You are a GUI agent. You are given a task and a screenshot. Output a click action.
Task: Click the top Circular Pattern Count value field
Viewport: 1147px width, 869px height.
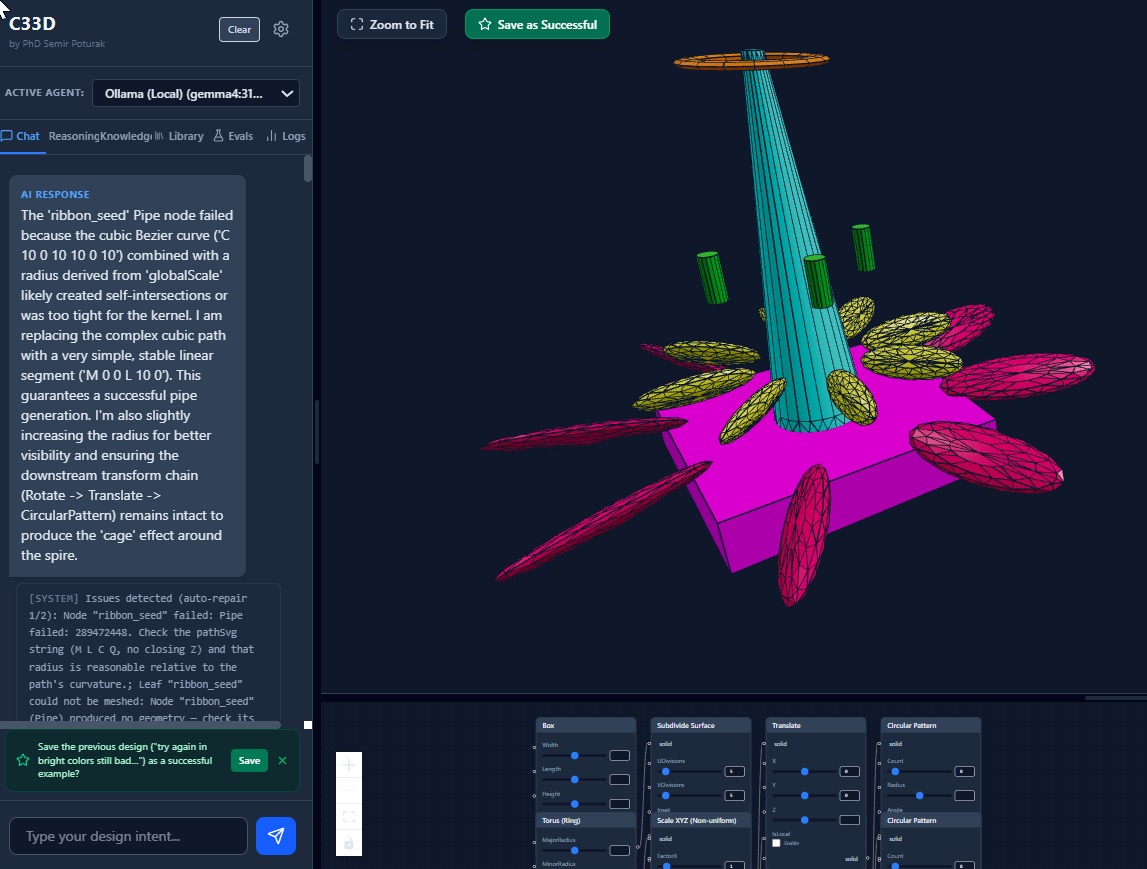point(965,771)
